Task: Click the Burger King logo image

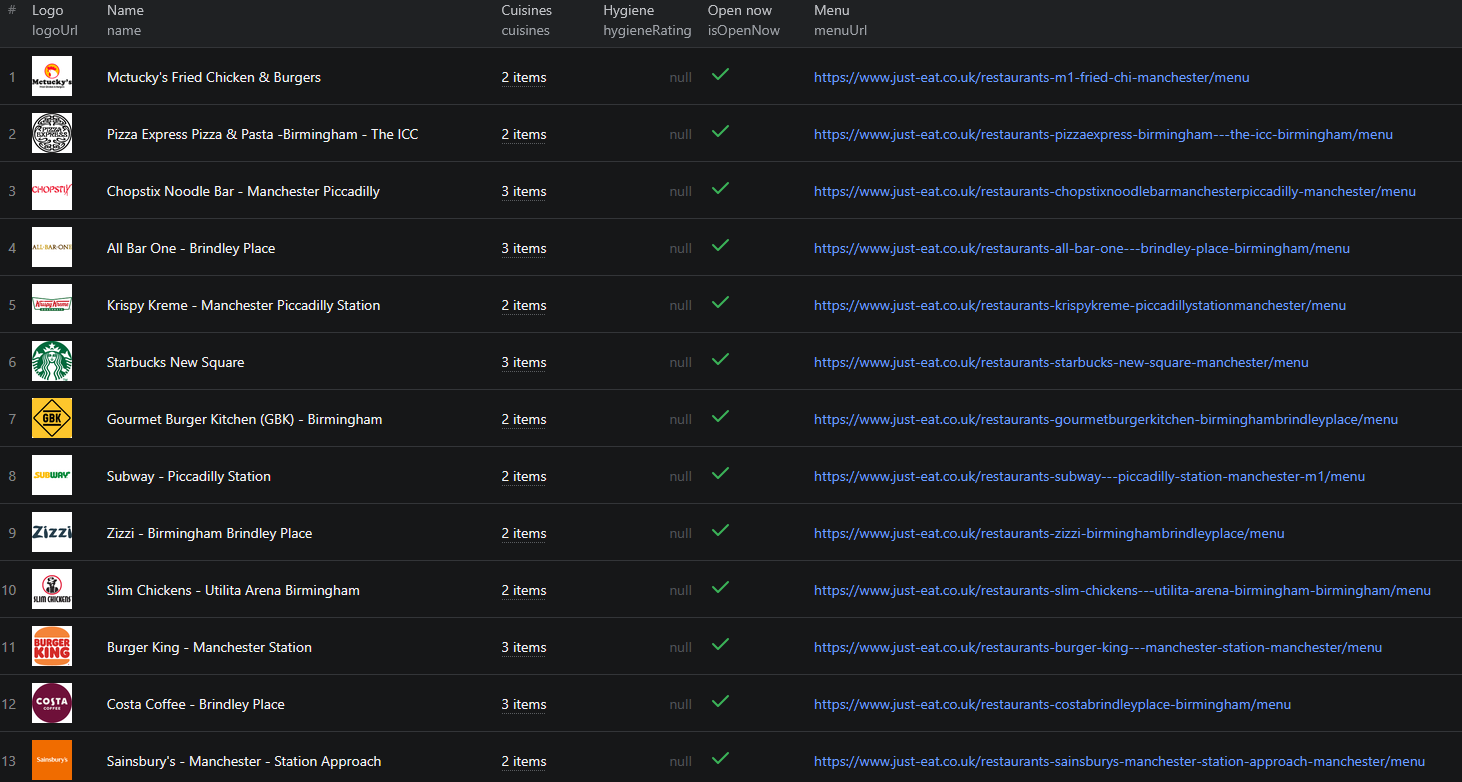Action: (52, 646)
